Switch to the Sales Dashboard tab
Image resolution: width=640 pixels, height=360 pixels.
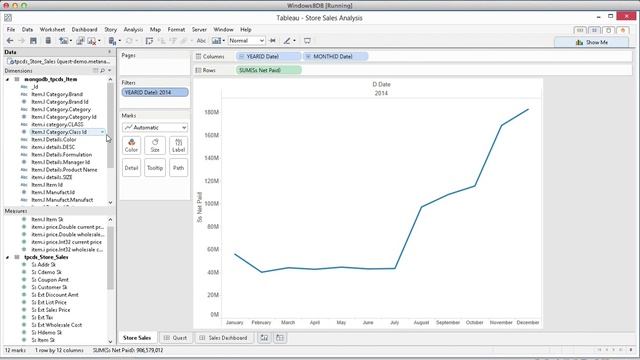coord(224,338)
